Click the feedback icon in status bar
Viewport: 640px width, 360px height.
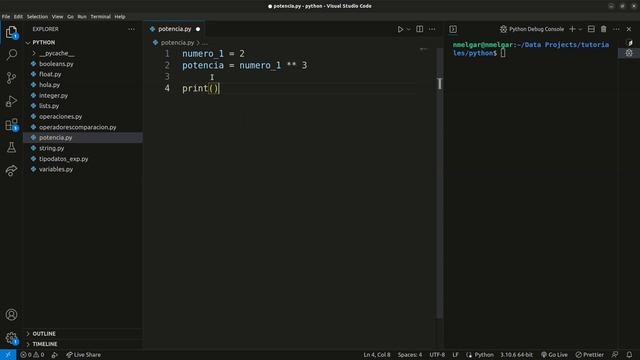pyautogui.click(x=615, y=355)
